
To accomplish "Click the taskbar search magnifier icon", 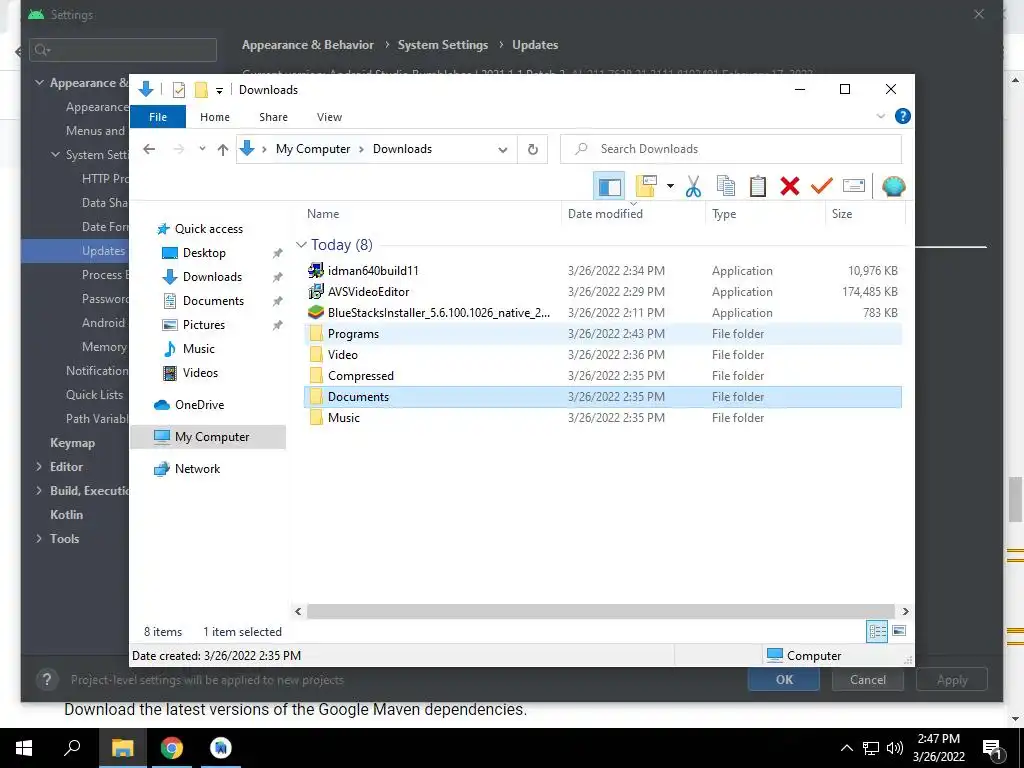I will 72,748.
